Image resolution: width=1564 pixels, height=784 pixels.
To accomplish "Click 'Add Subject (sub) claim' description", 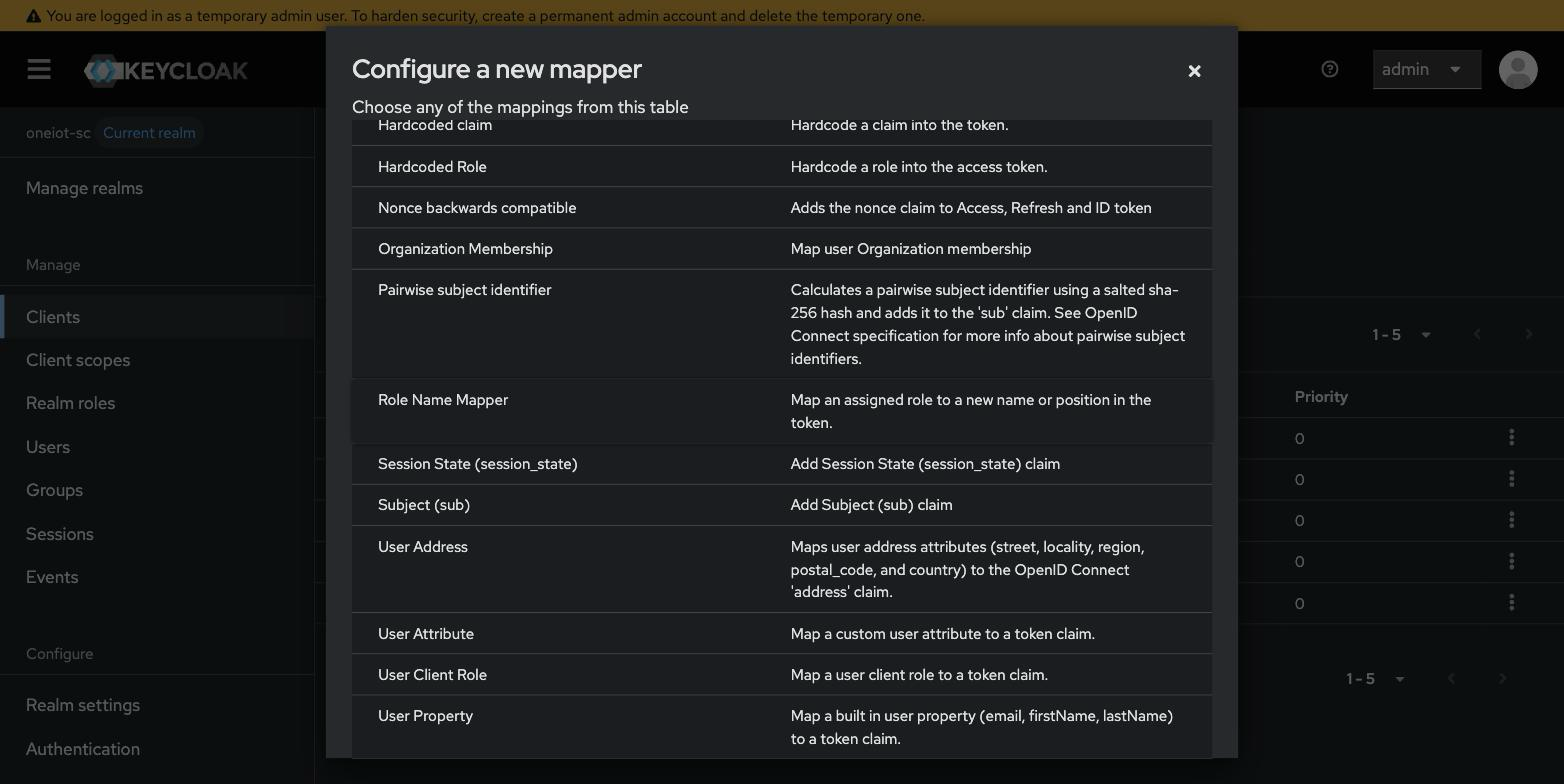I will pyautogui.click(x=872, y=505).
